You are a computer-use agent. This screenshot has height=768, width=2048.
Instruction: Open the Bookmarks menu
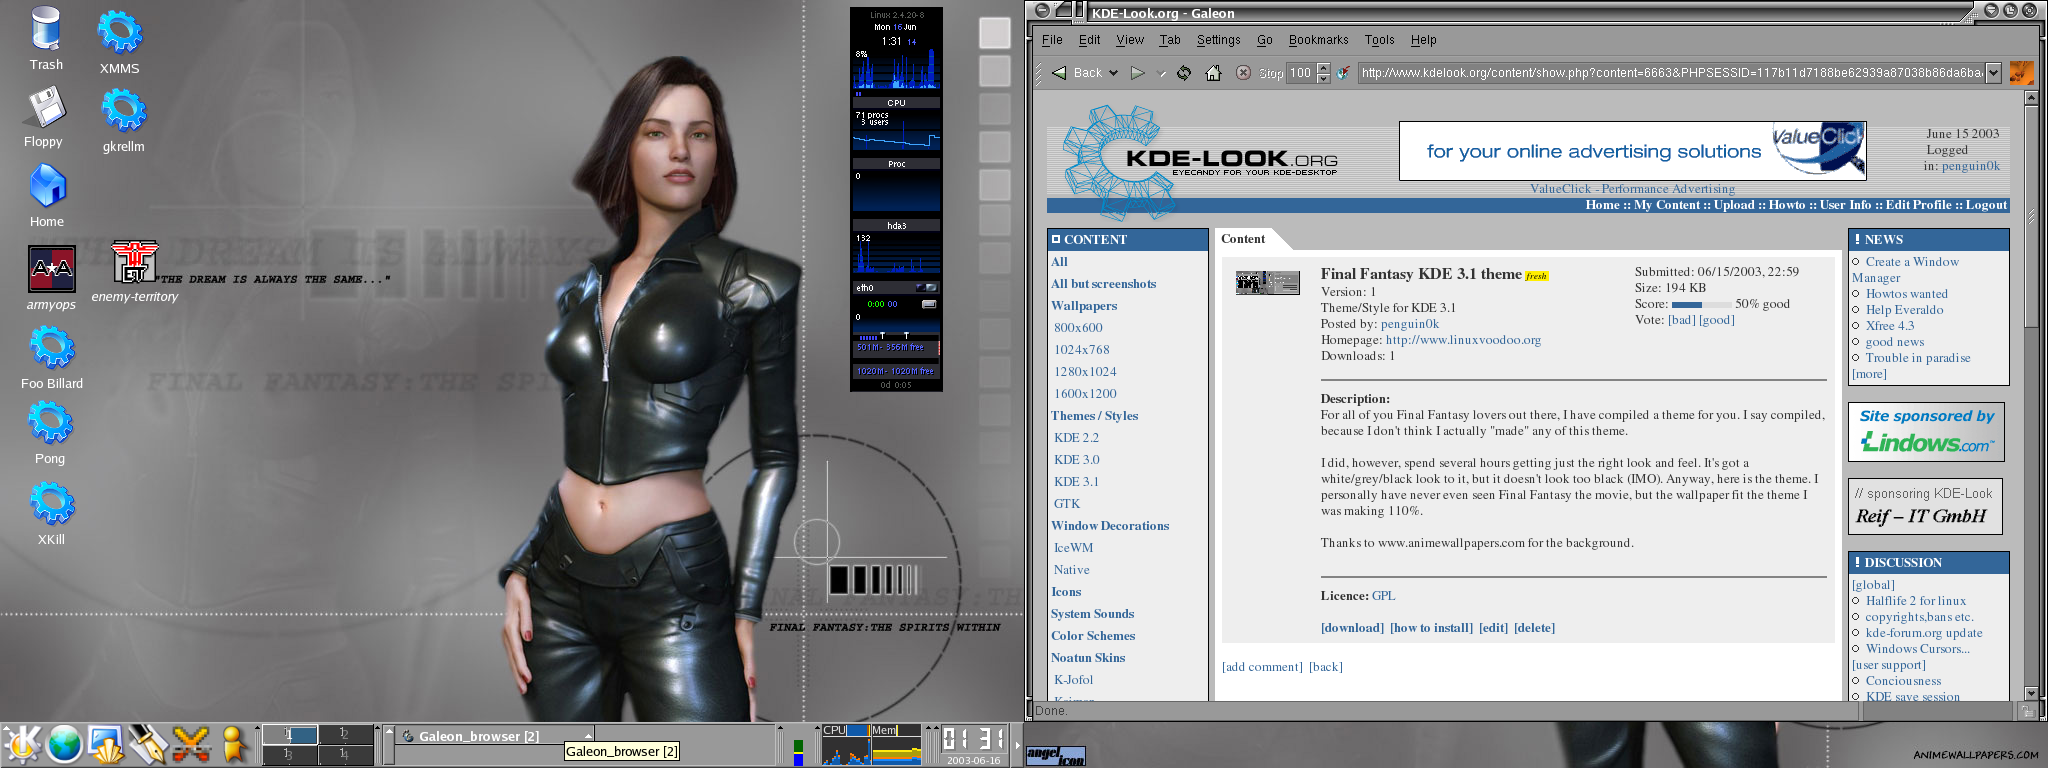(1318, 40)
